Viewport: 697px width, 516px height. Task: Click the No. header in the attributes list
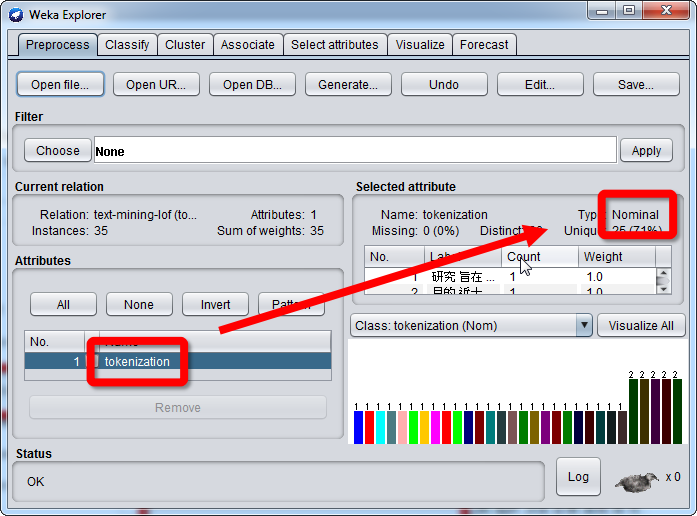[x=55, y=341]
